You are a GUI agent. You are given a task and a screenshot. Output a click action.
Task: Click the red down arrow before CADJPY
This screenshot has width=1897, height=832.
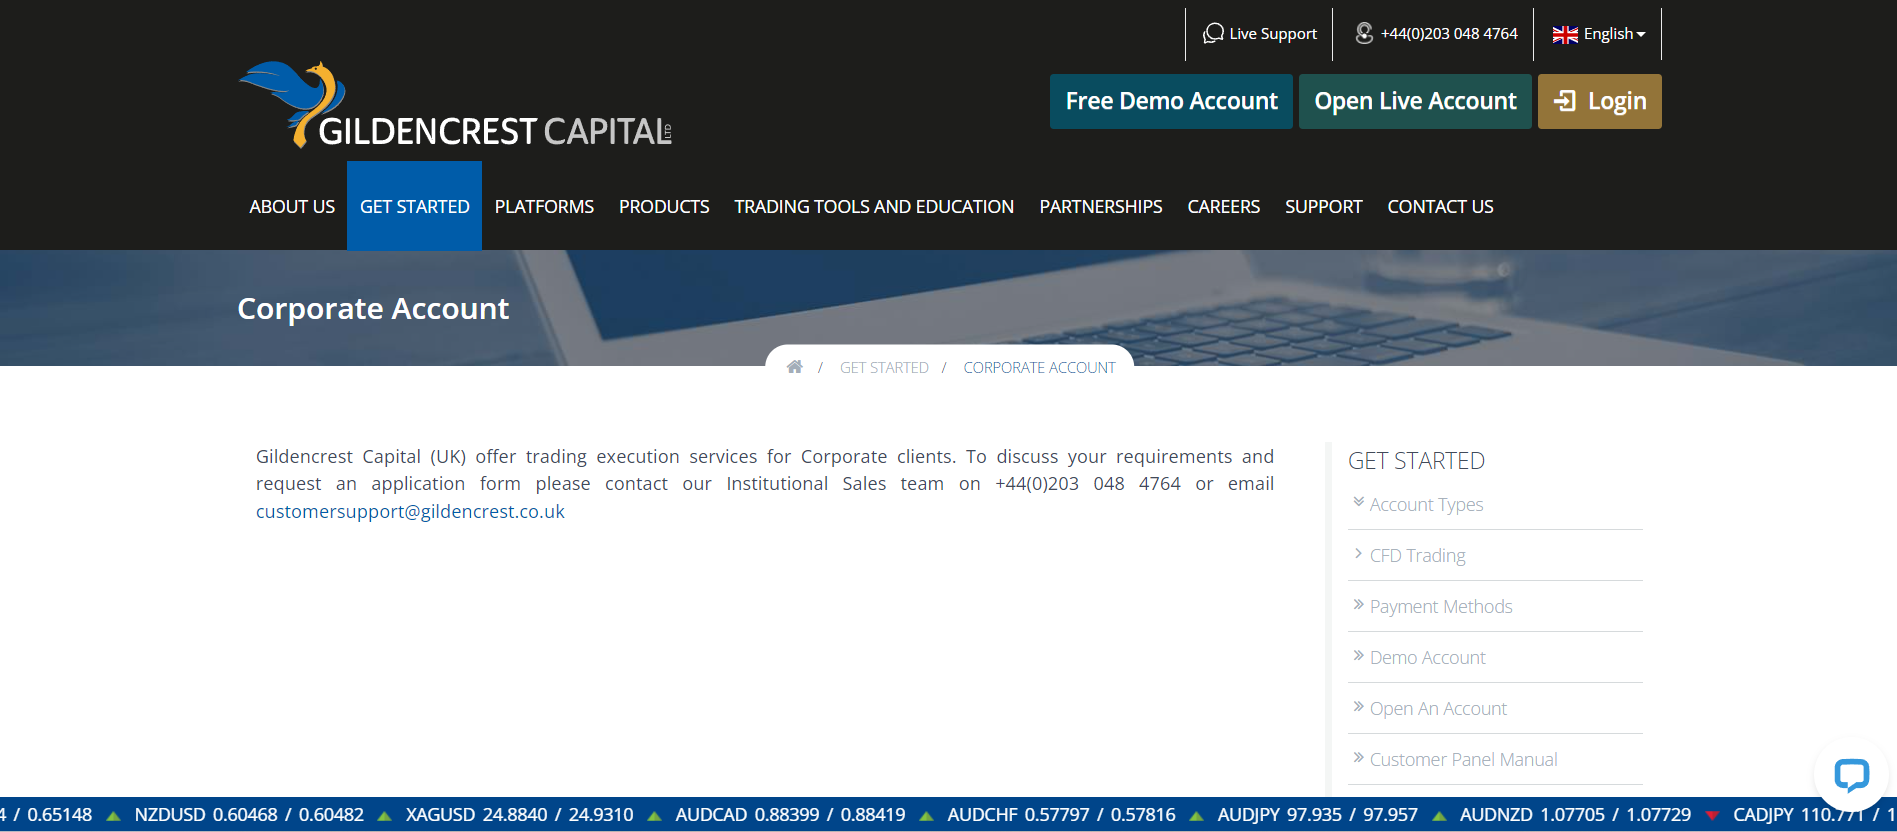[x=1712, y=816]
